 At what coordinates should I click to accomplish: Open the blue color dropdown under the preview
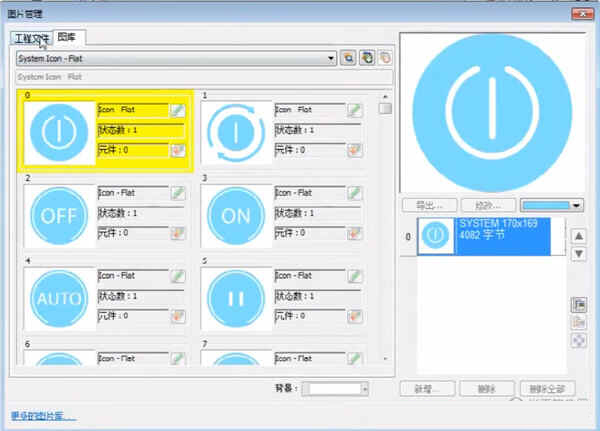552,205
